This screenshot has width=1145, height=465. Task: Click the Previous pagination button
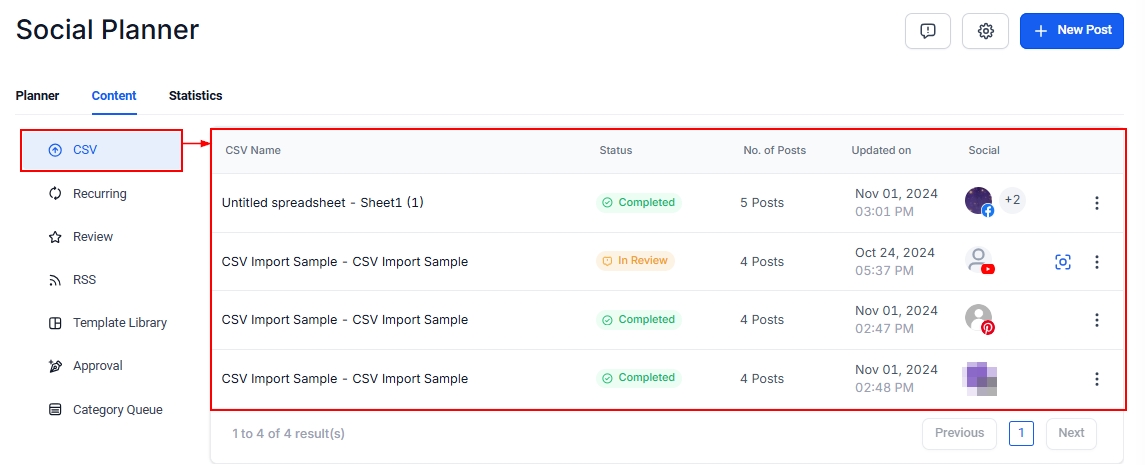(959, 433)
